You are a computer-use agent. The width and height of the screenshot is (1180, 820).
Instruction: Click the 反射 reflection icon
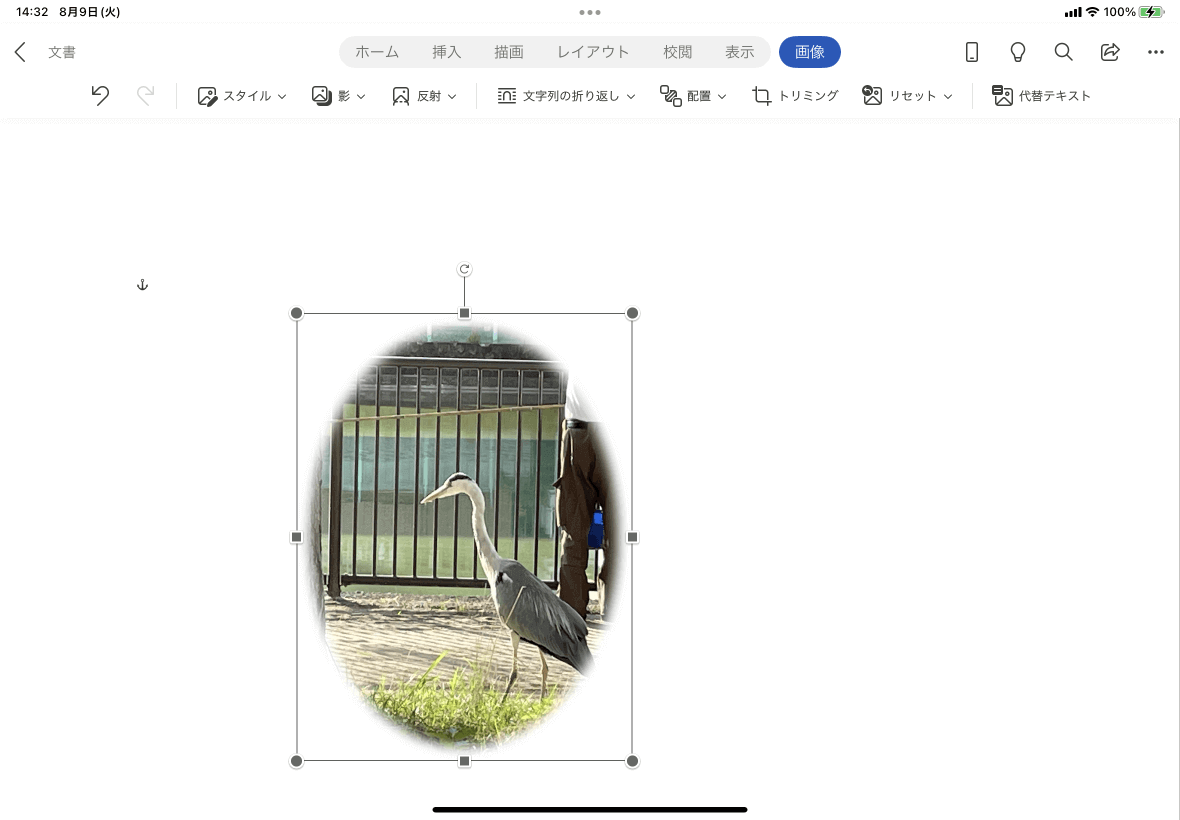pyautogui.click(x=401, y=96)
